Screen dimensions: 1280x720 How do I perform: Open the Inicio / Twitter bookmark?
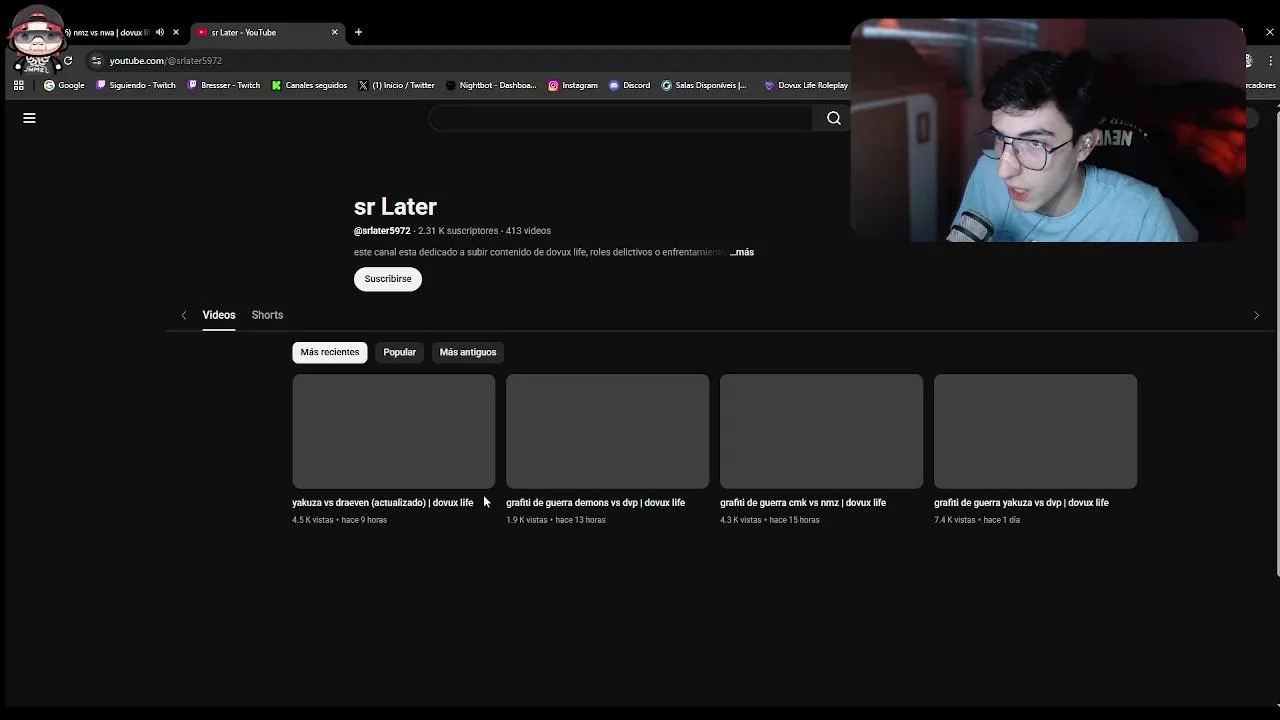(x=396, y=85)
